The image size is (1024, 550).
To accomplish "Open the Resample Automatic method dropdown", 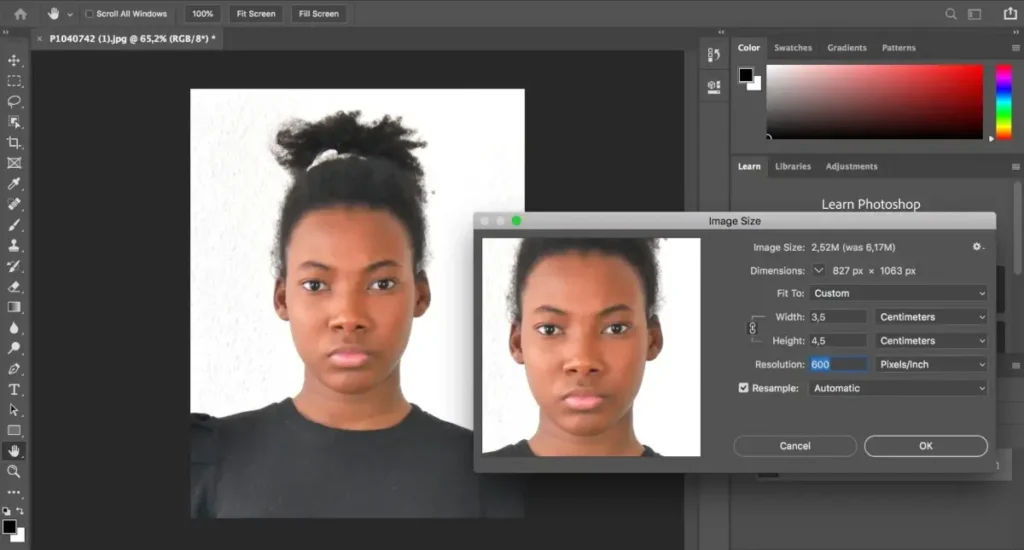I will (898, 388).
